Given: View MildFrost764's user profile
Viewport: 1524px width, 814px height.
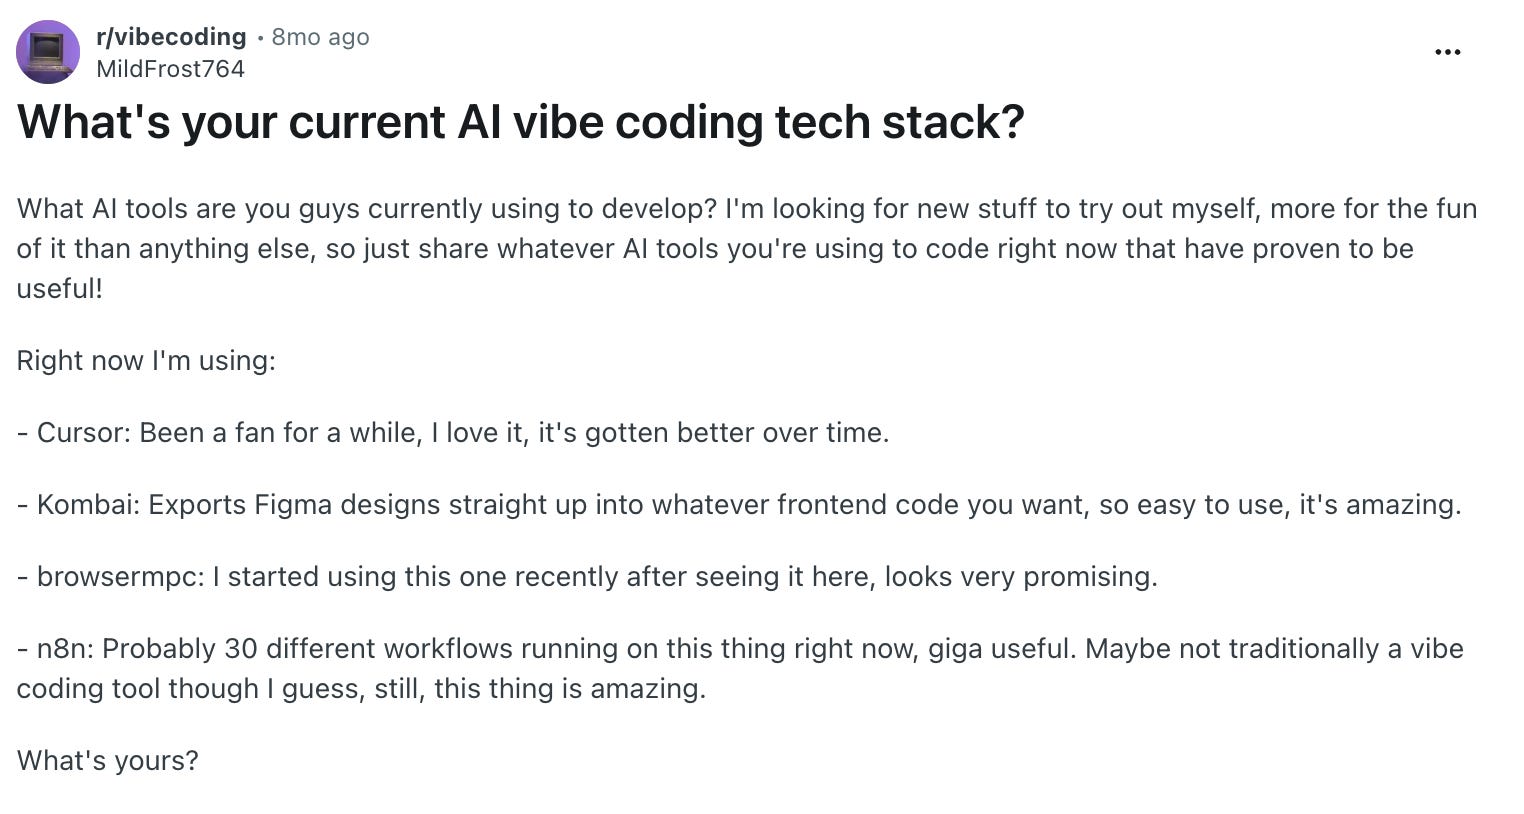Looking at the screenshot, I should 170,69.
